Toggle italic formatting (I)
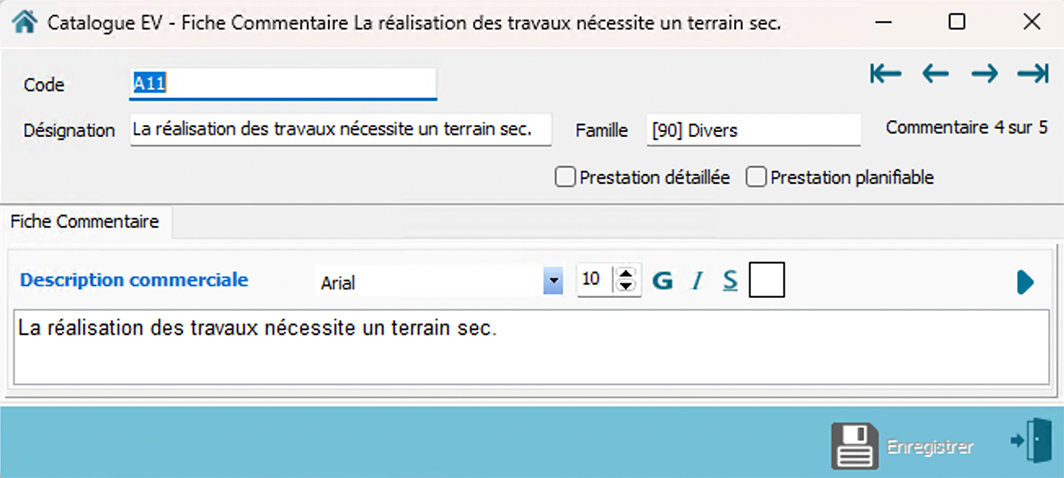This screenshot has width=1064, height=478. (697, 281)
